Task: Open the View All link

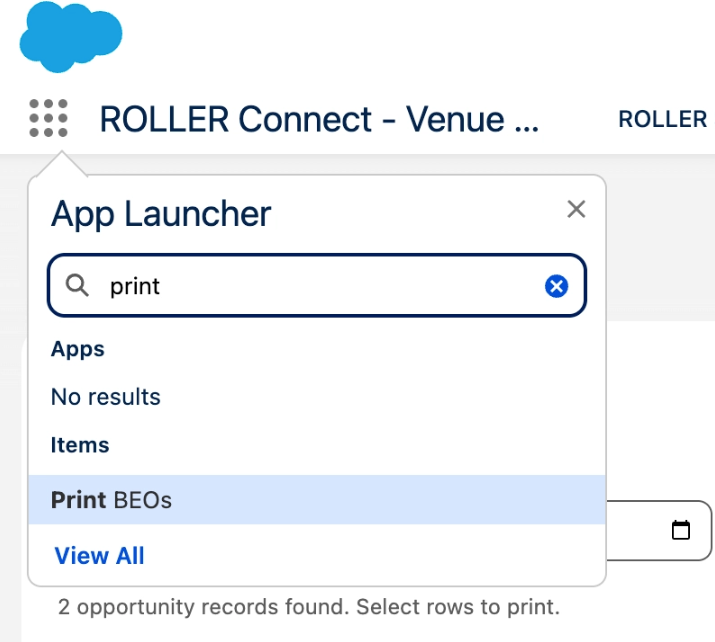Action: click(99, 555)
